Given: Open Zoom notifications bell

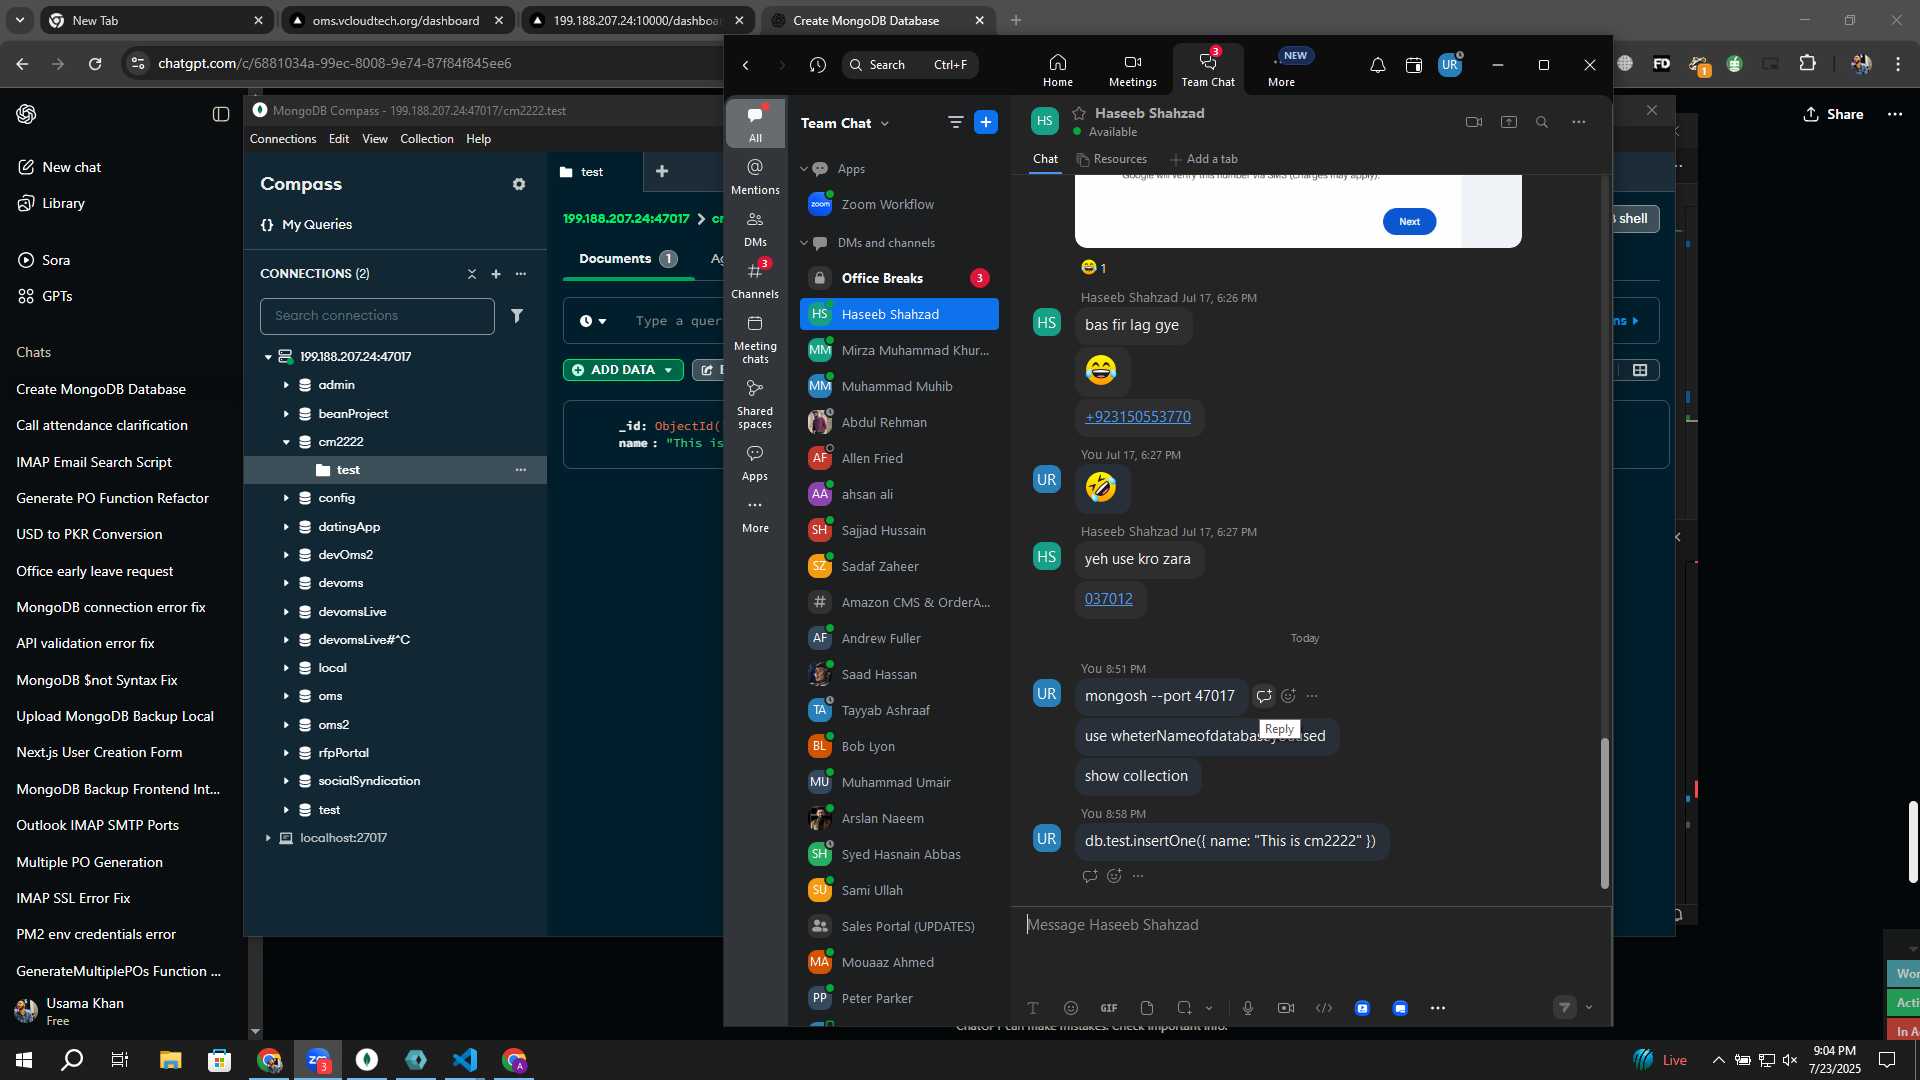Looking at the screenshot, I should coord(1377,65).
